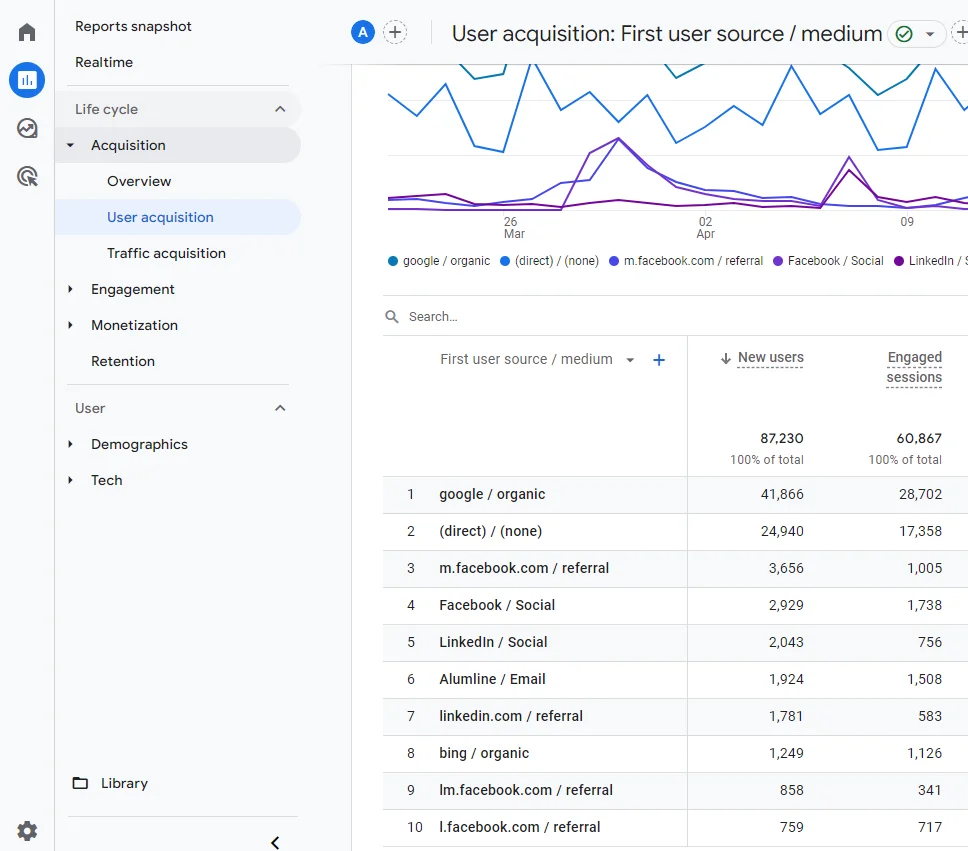This screenshot has height=851, width=968.
Task: Open the Advertising icon in left rail
Action: pos(27,177)
